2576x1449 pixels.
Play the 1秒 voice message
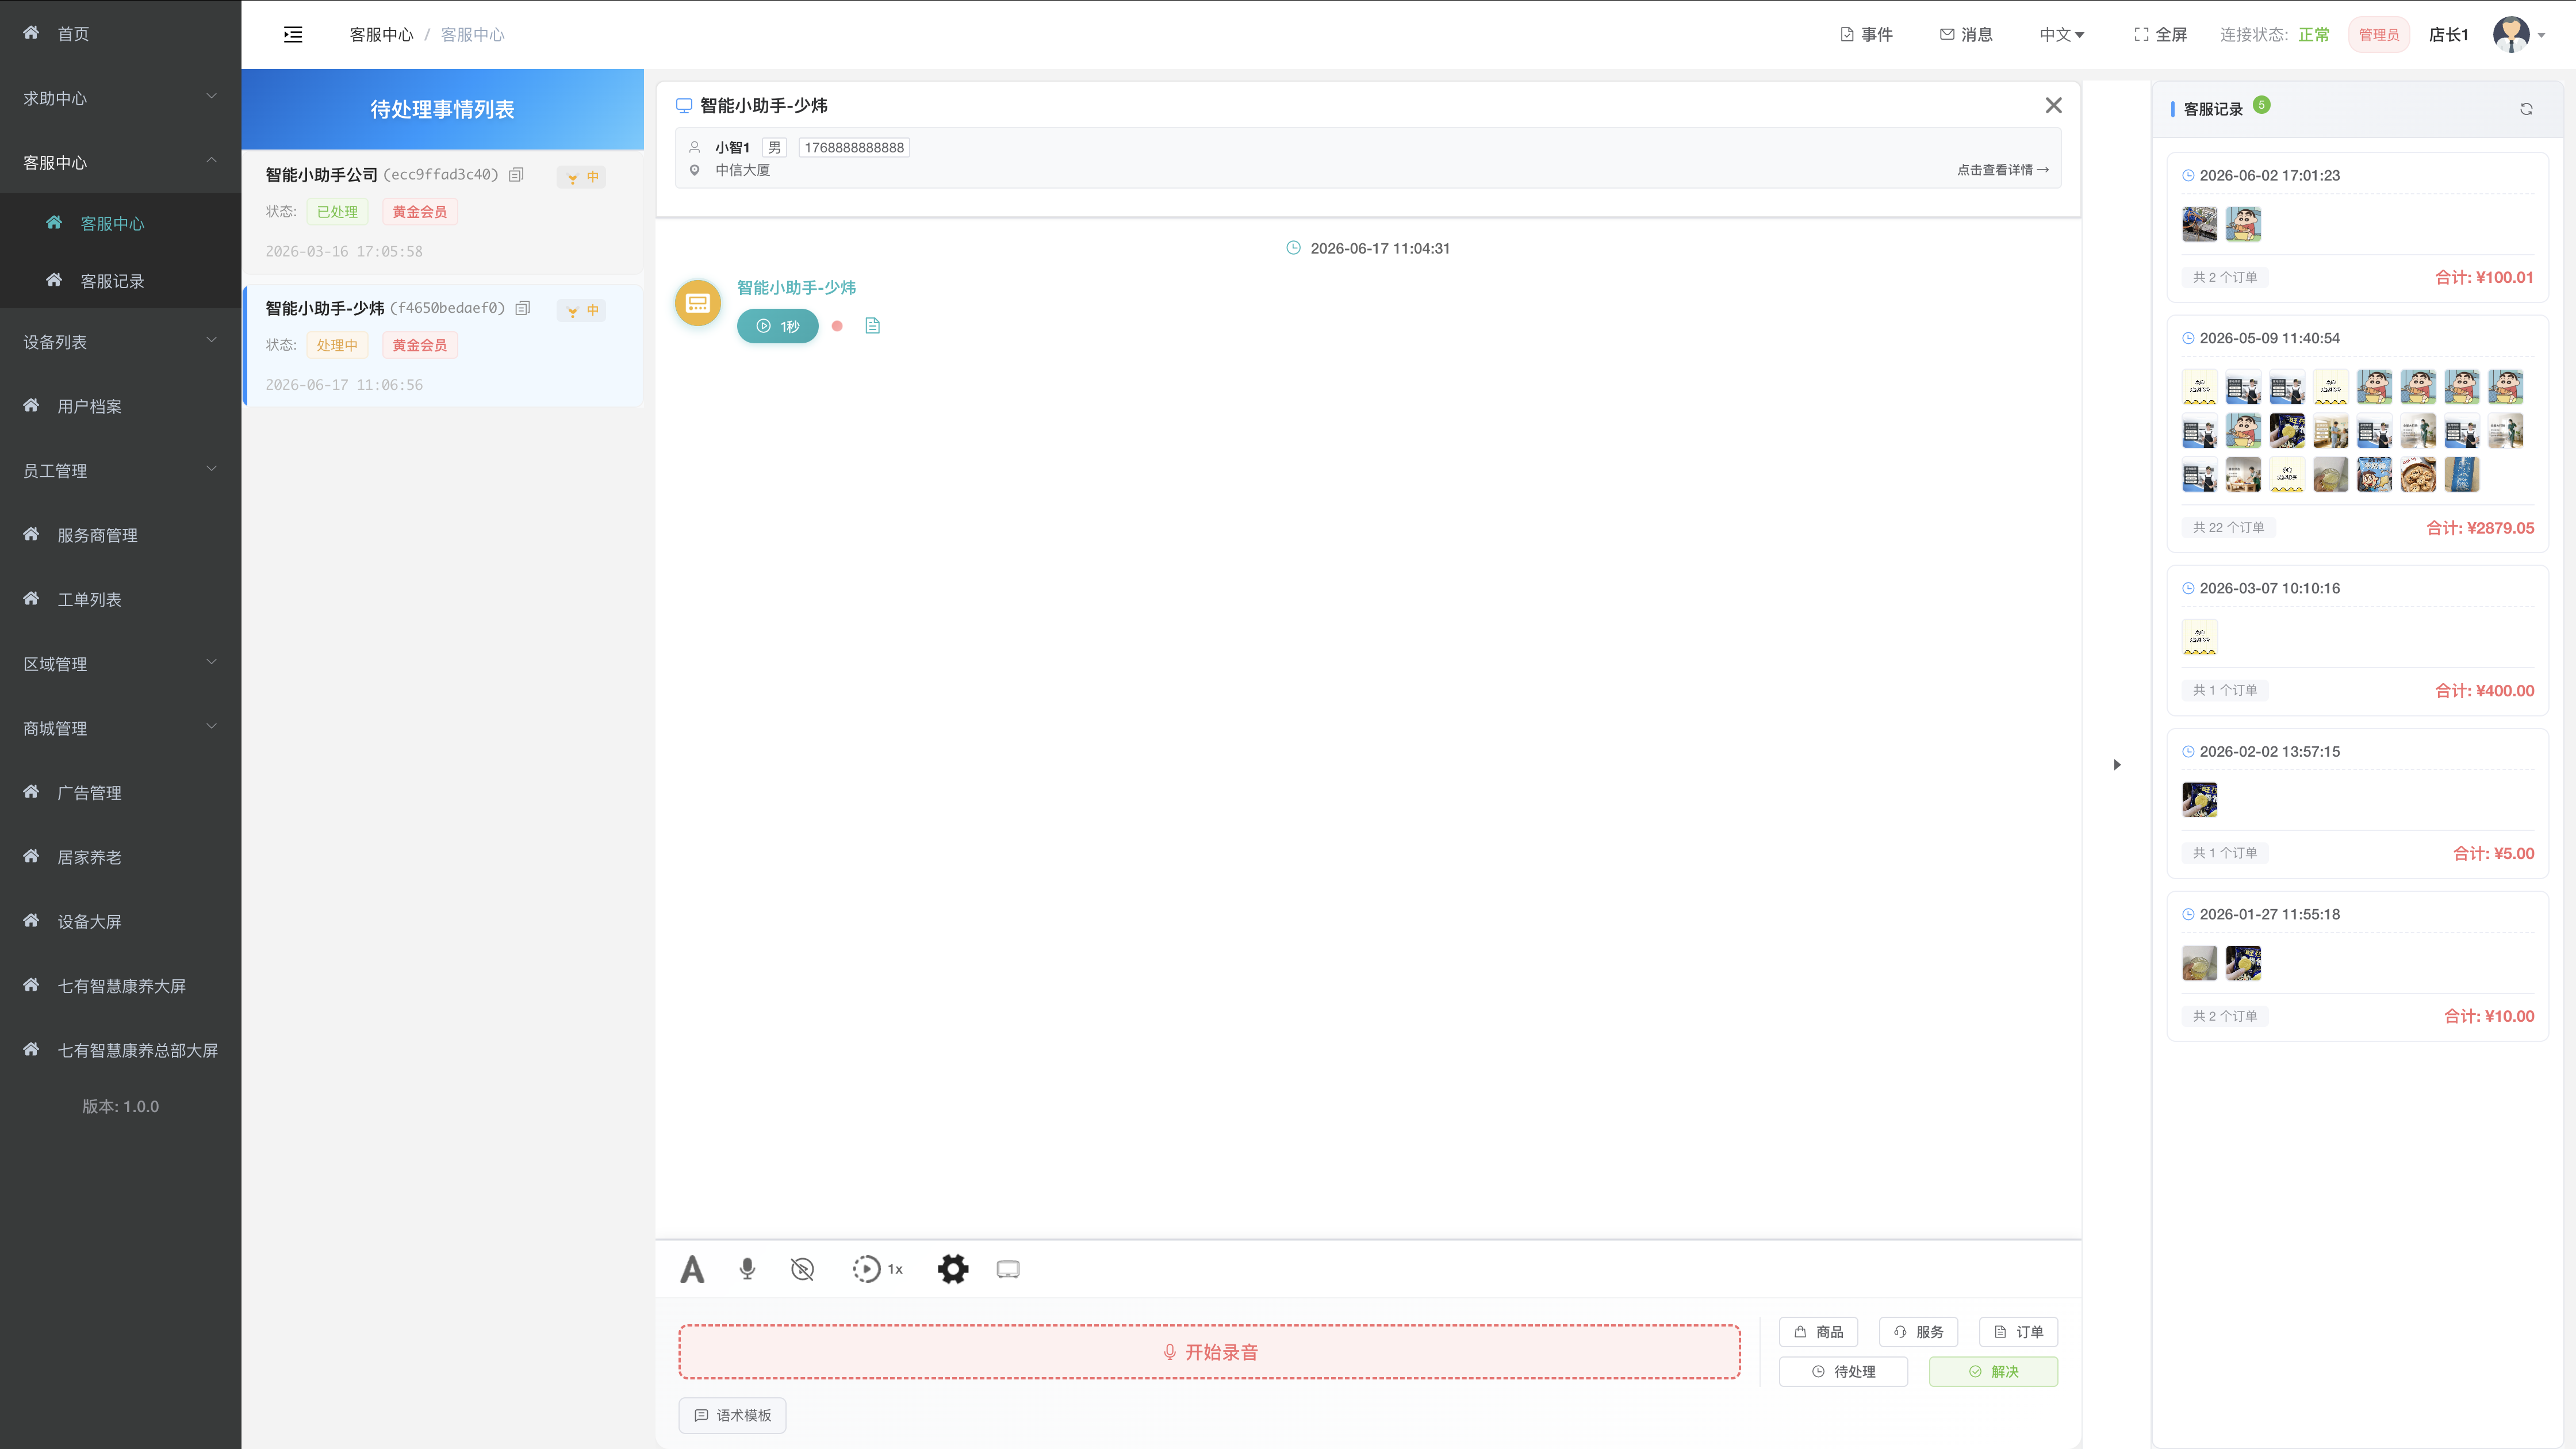pyautogui.click(x=777, y=326)
